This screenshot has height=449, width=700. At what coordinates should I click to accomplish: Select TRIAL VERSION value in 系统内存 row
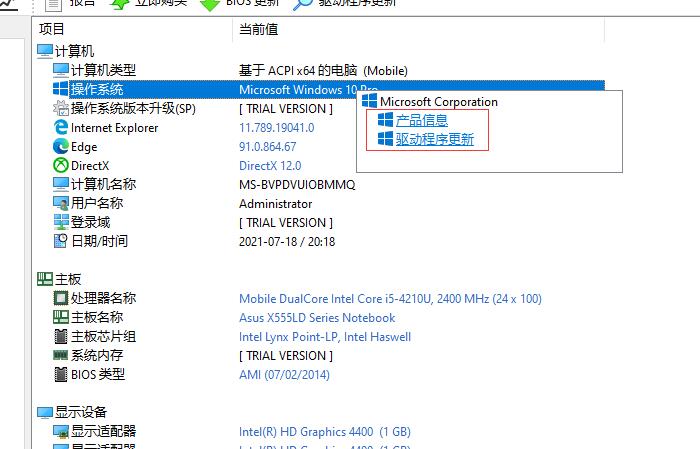[286, 356]
